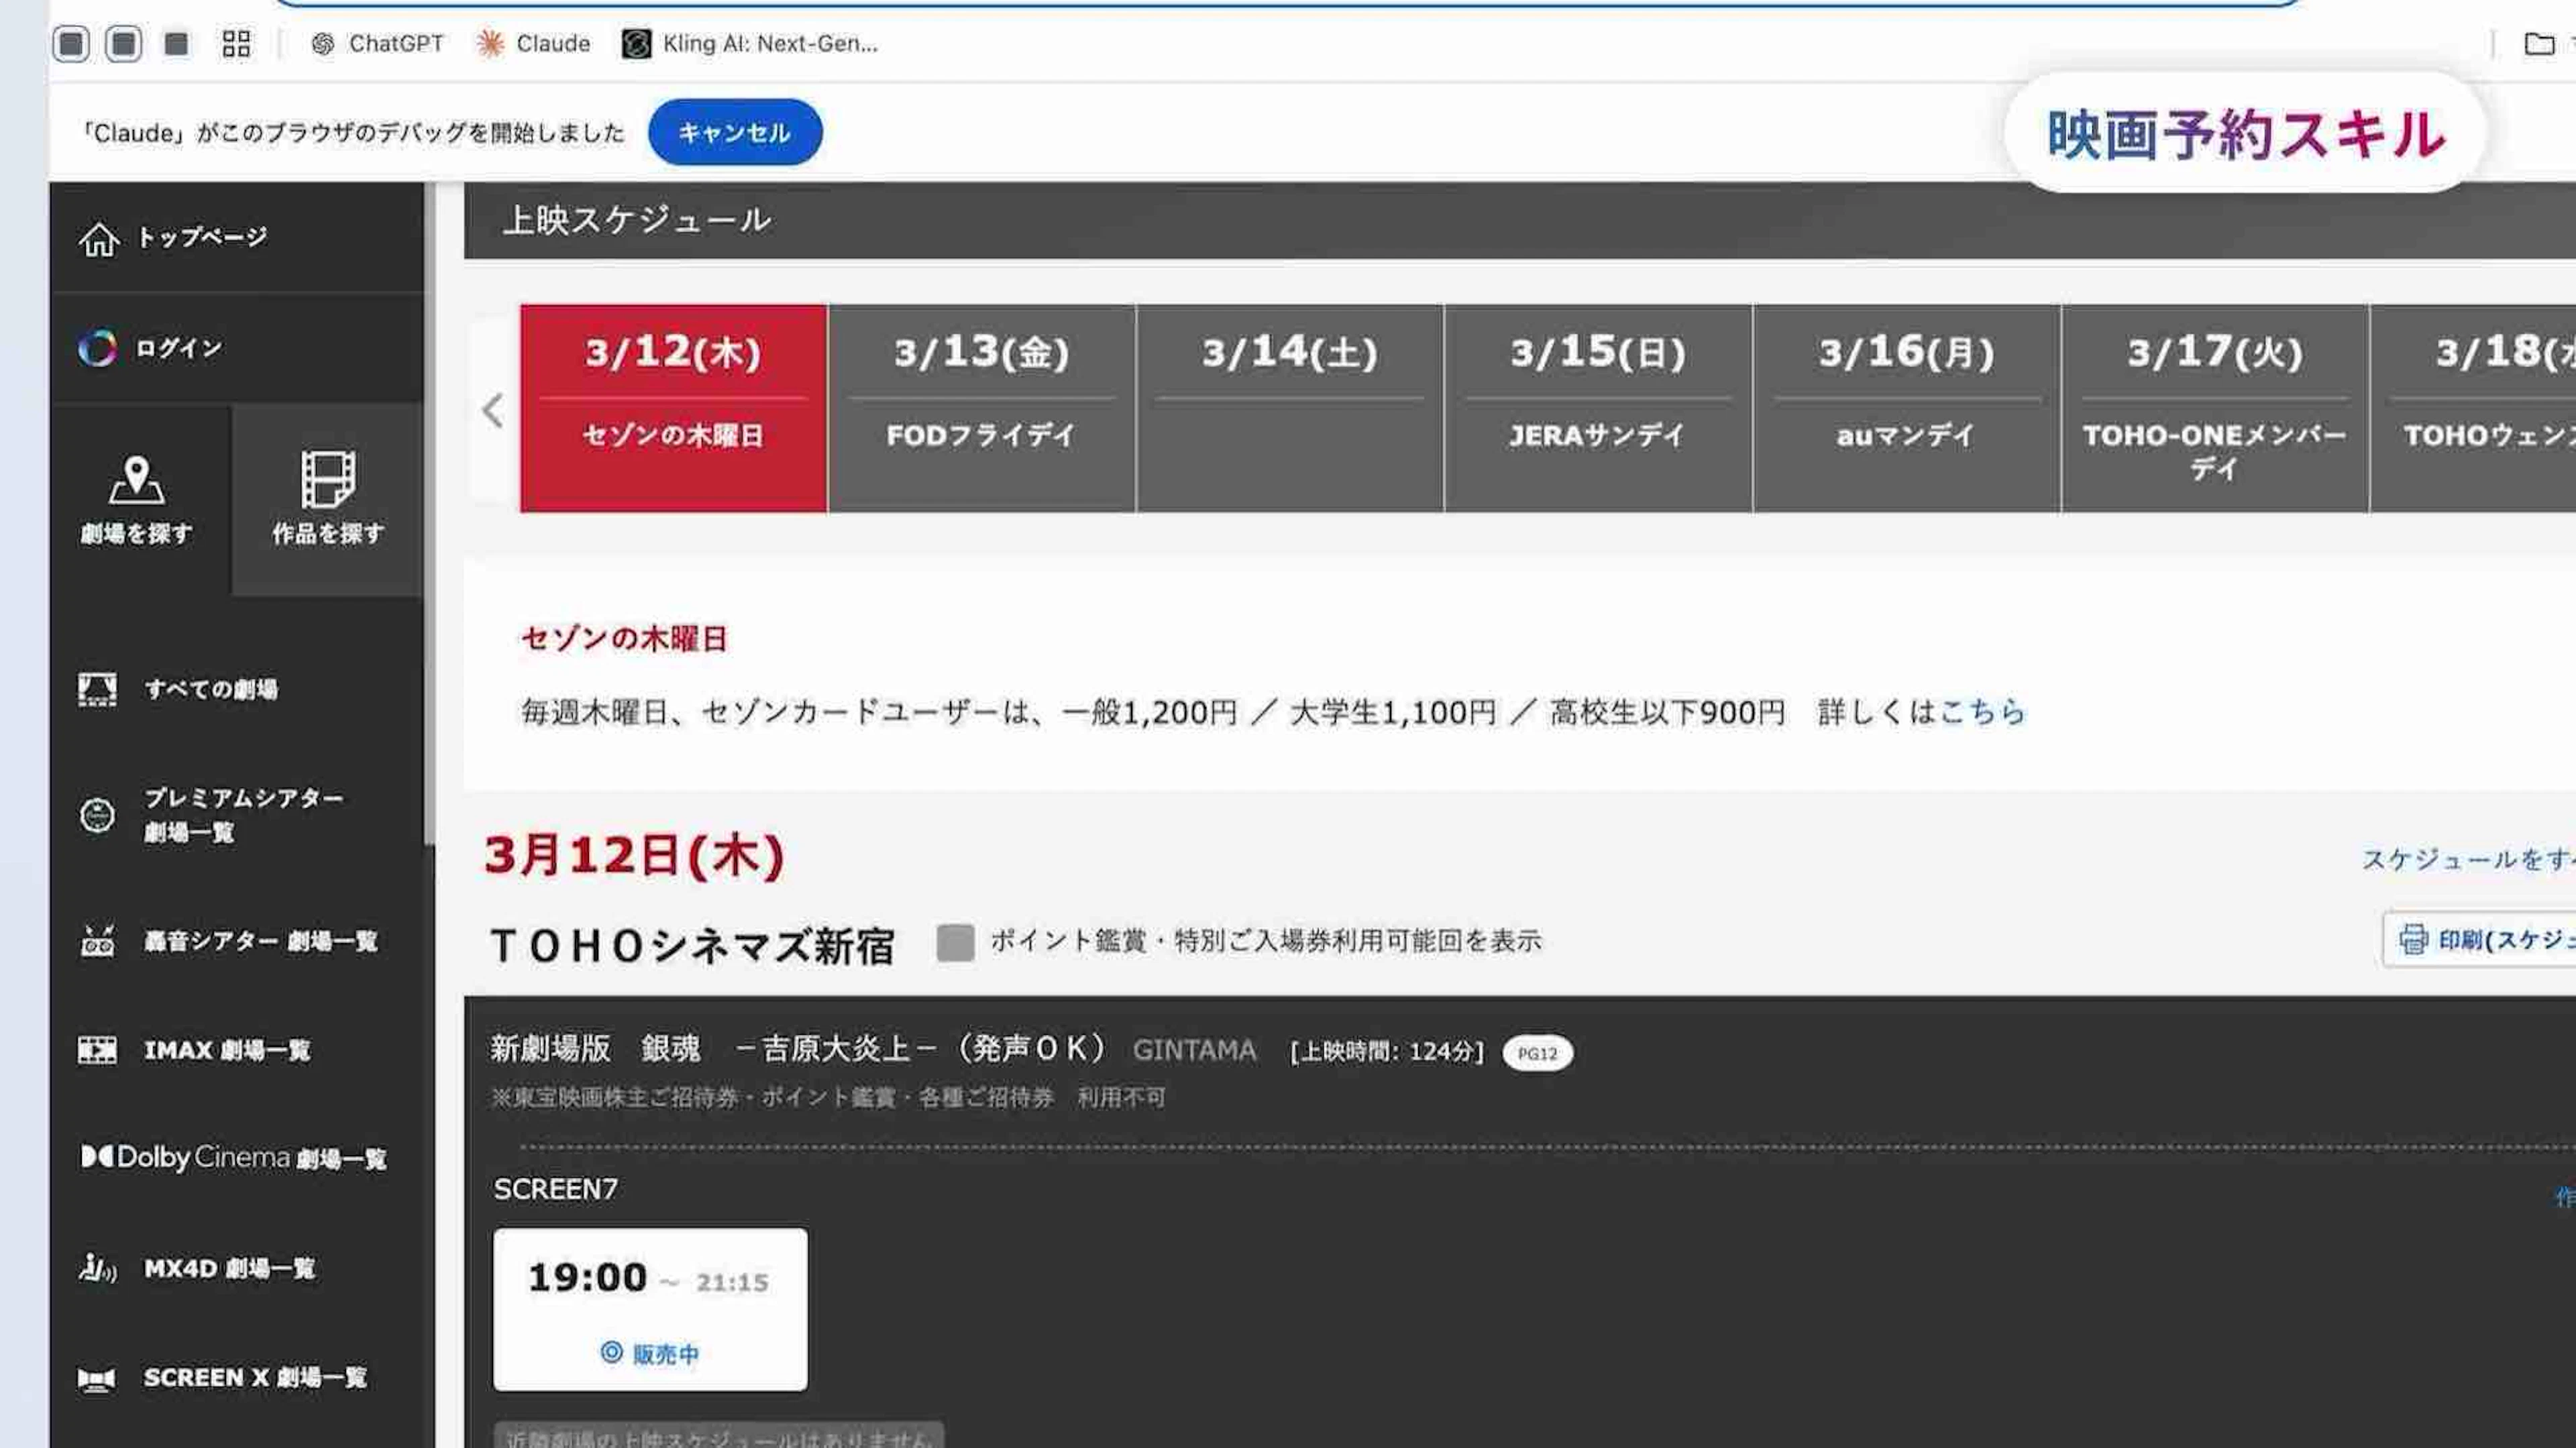The image size is (2576, 1448).
Task: Click the home icon for トップページ
Action: click(99, 239)
